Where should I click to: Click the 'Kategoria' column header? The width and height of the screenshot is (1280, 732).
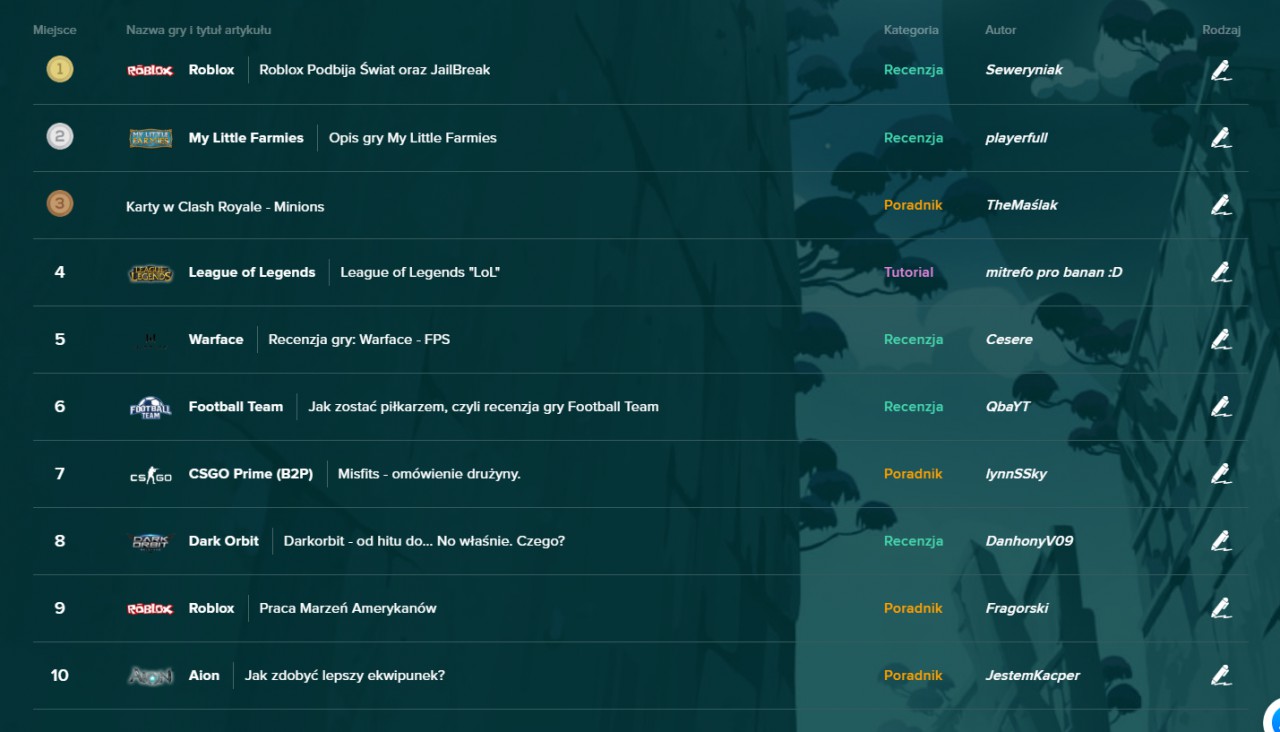911,30
